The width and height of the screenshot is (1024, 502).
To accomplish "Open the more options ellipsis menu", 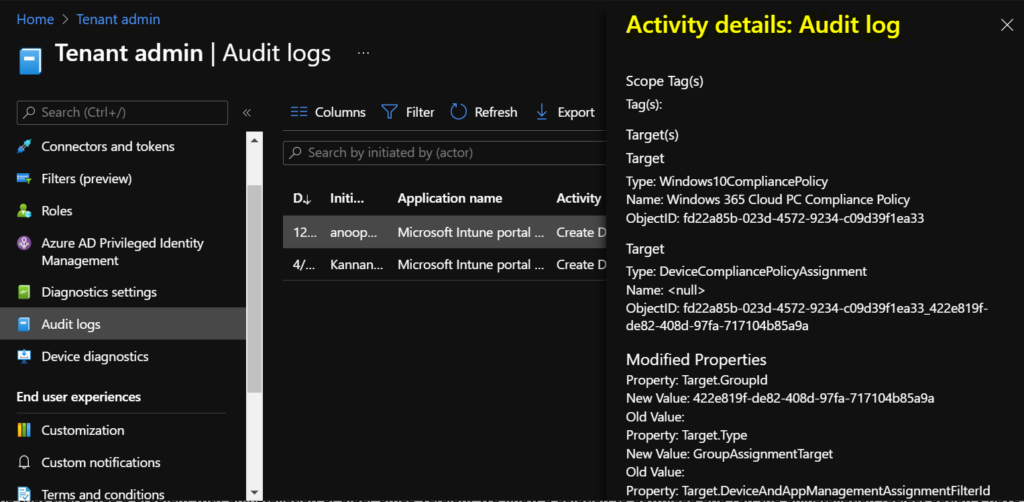I will [364, 53].
